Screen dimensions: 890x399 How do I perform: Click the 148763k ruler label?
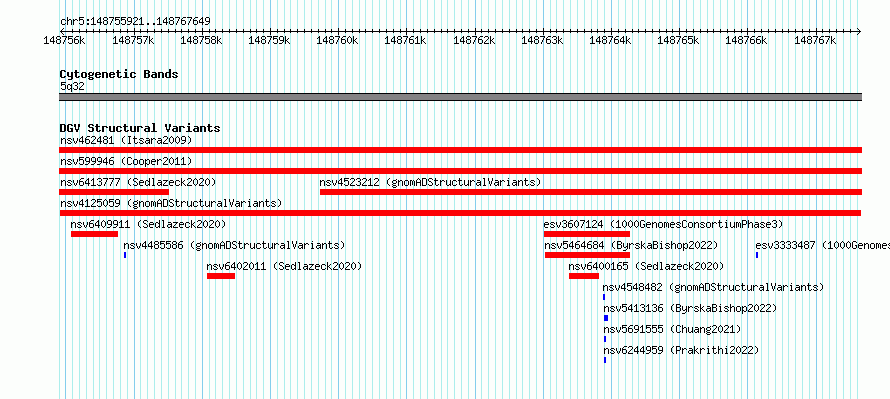tap(542, 41)
